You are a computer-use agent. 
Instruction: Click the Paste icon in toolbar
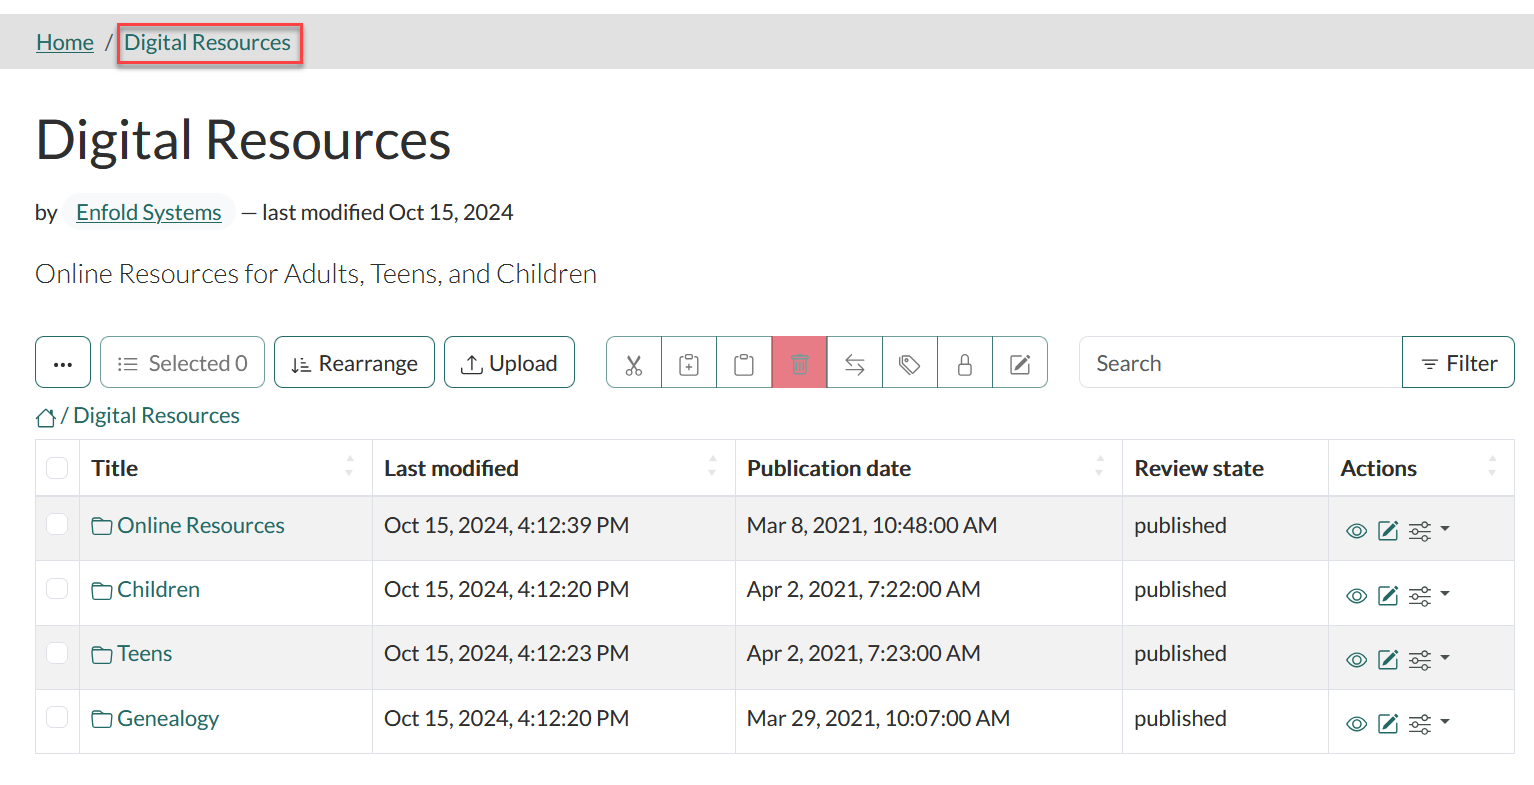click(744, 364)
